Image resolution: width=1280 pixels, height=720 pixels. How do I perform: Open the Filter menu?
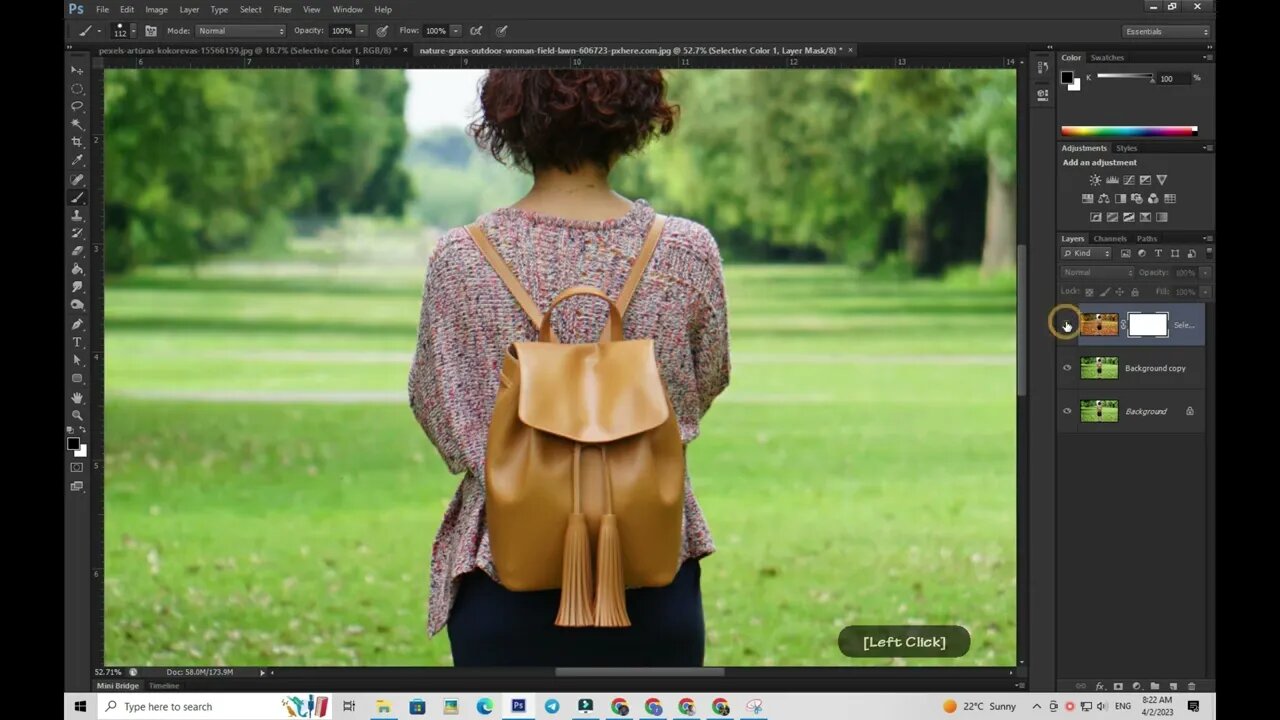coord(283,9)
